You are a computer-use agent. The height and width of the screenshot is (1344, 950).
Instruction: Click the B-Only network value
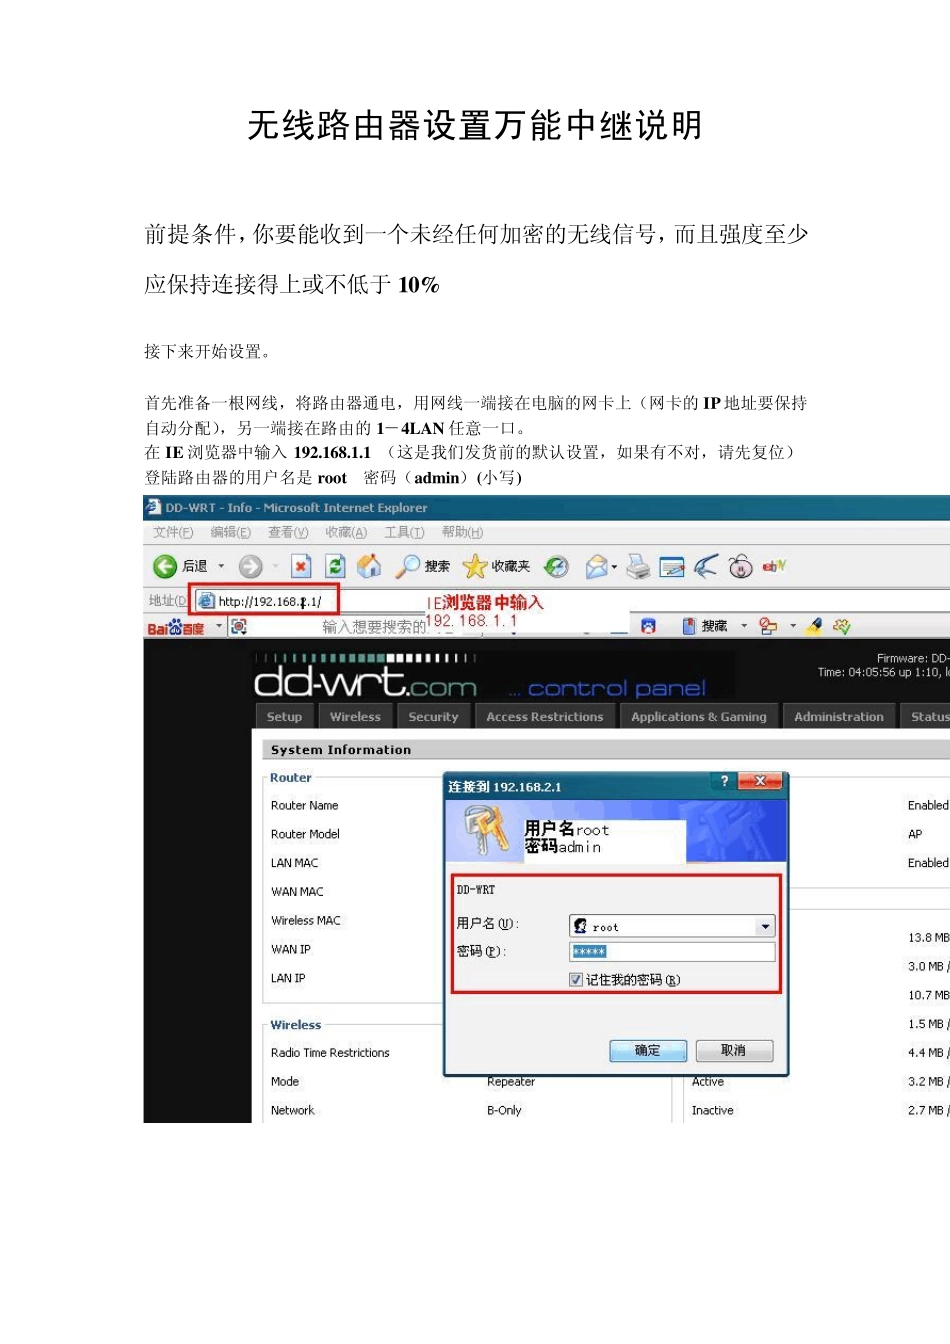point(504,1111)
